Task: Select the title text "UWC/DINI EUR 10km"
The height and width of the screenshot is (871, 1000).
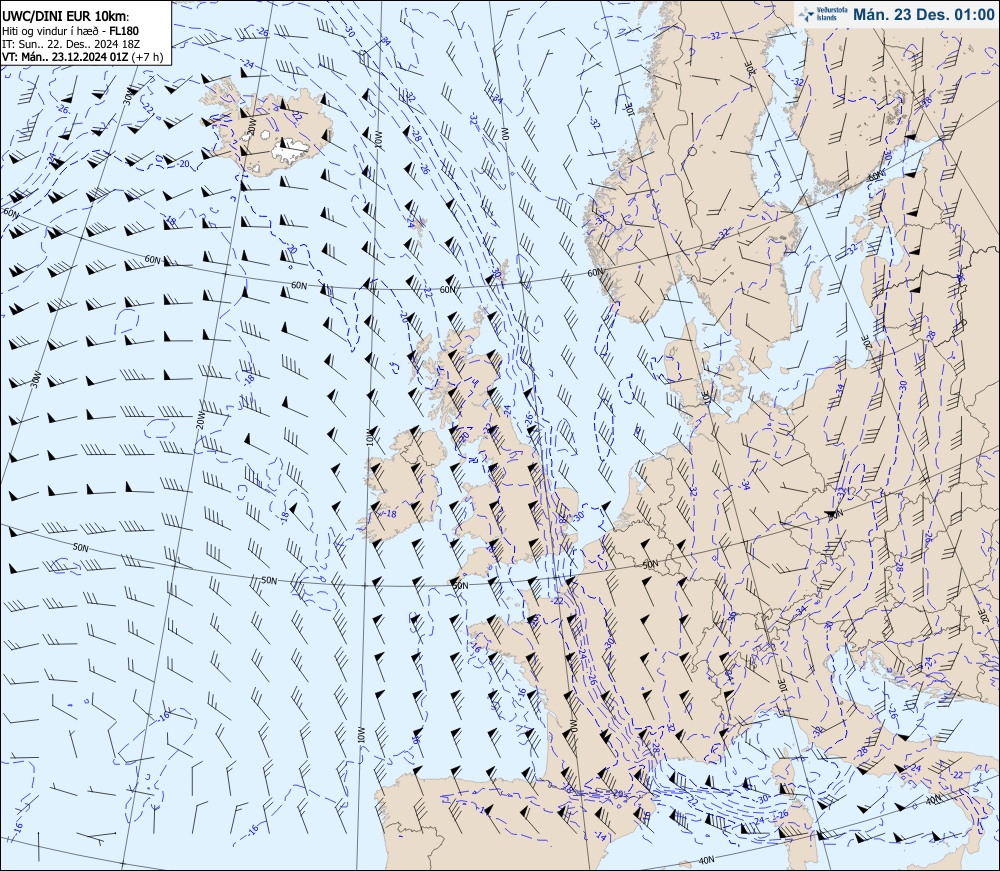Action: click(x=64, y=18)
